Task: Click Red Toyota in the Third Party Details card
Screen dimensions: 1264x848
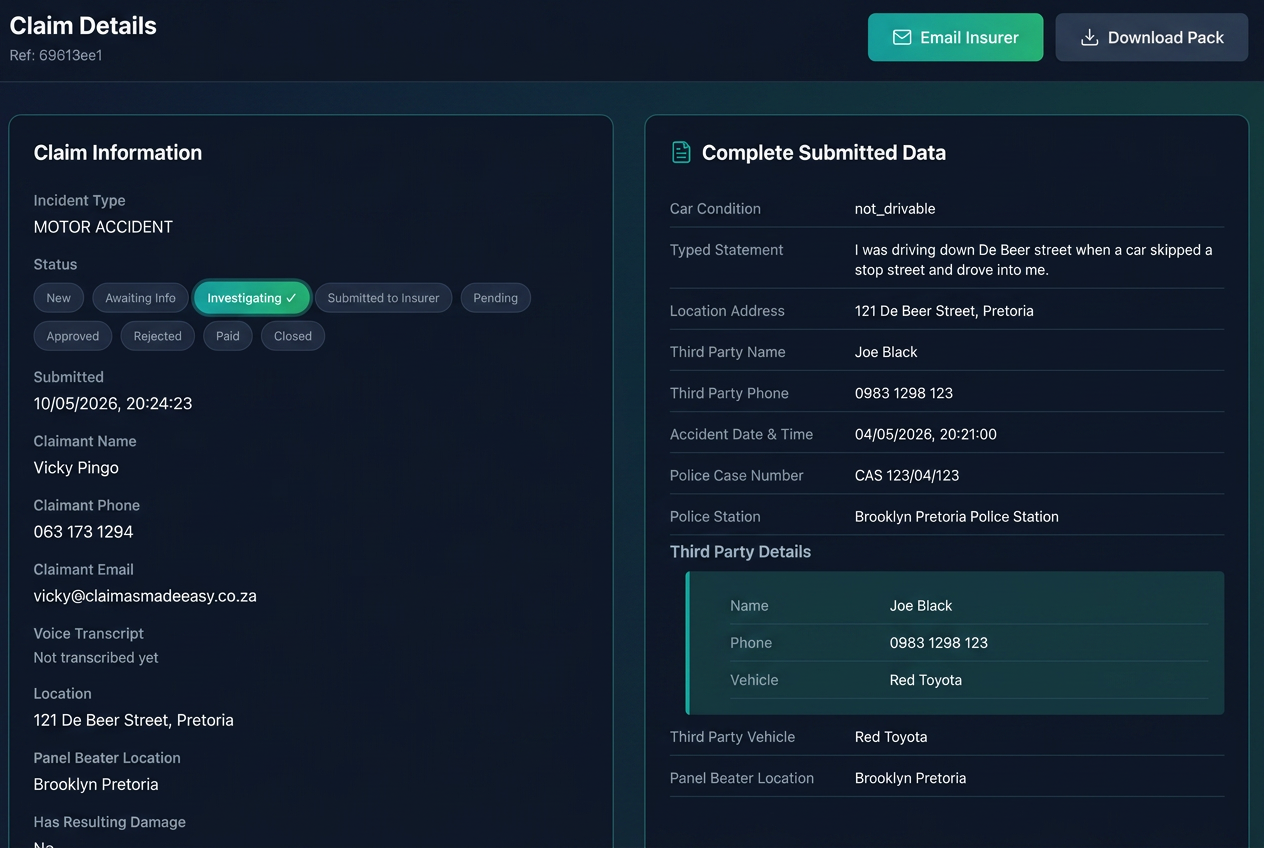Action: tap(926, 680)
